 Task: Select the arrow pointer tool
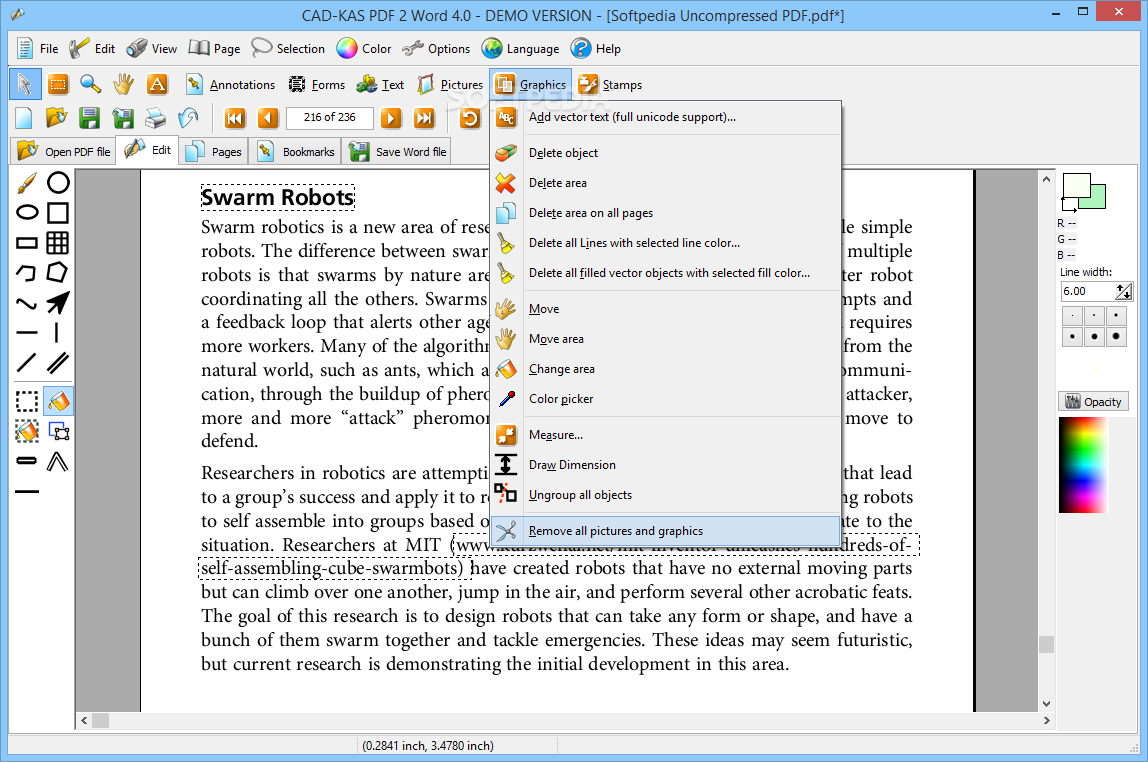[x=25, y=84]
